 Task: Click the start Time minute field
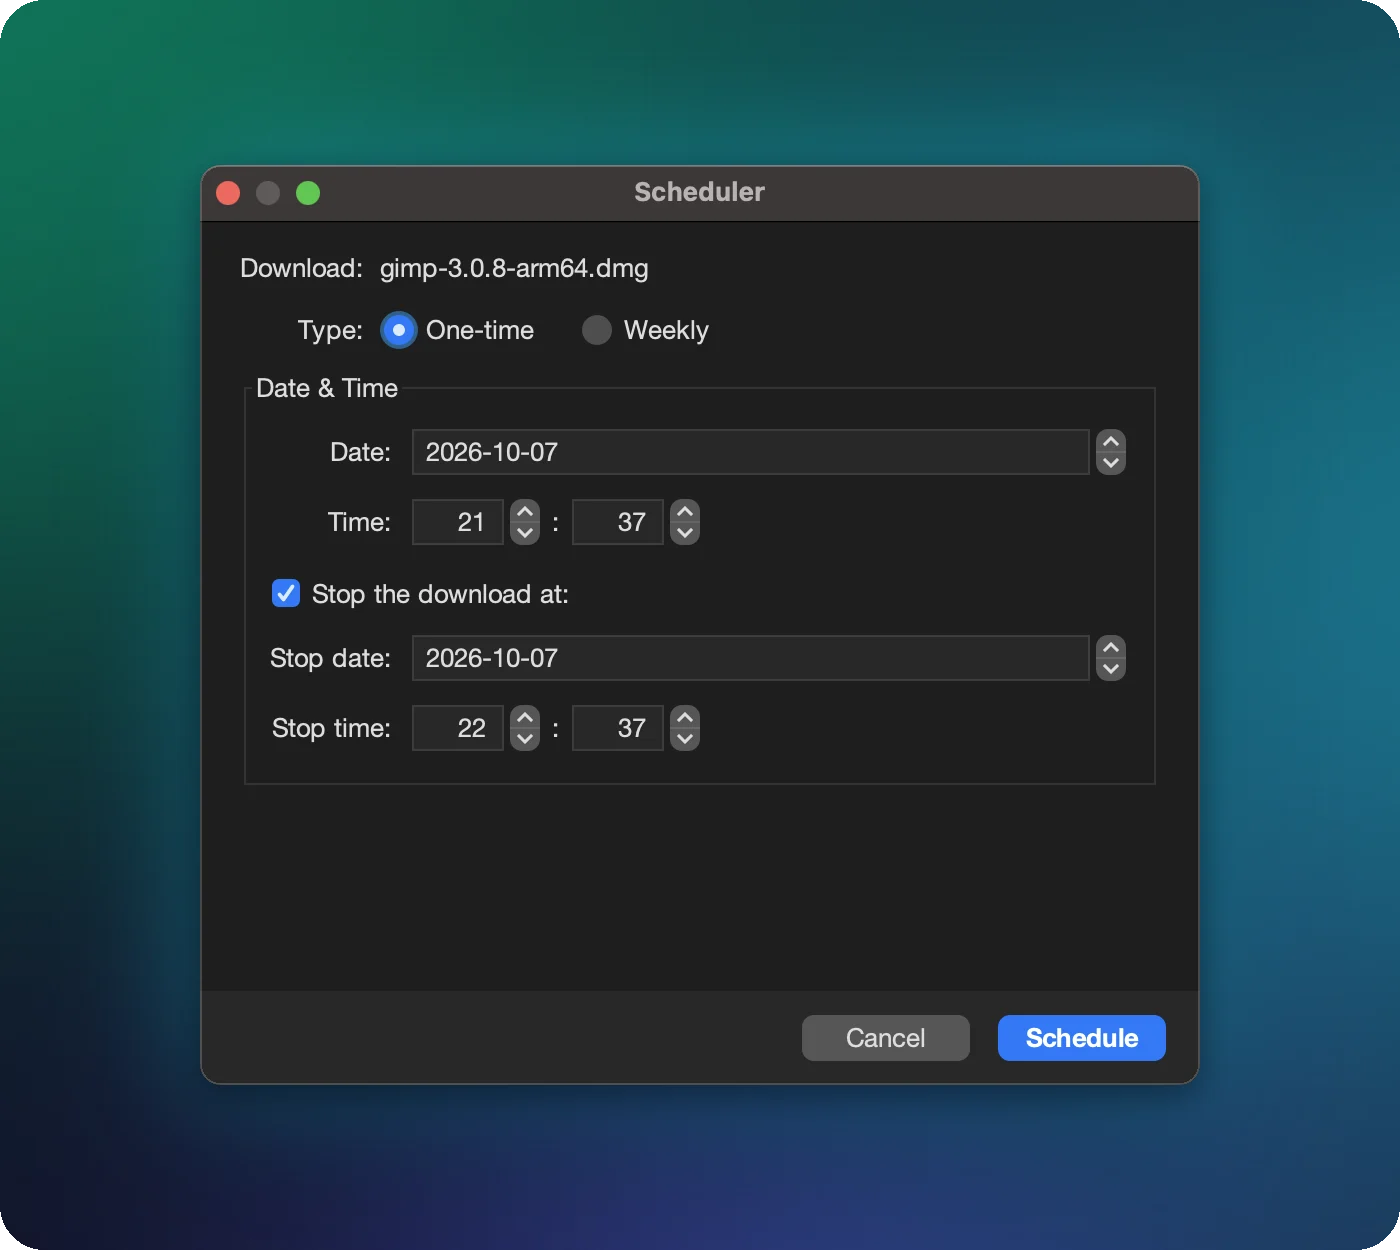618,522
